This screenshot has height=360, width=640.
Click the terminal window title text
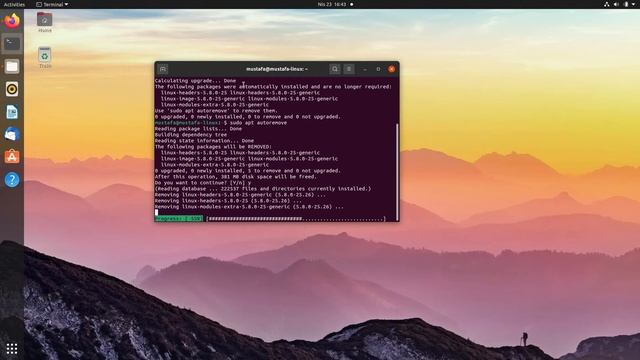click(x=277, y=69)
